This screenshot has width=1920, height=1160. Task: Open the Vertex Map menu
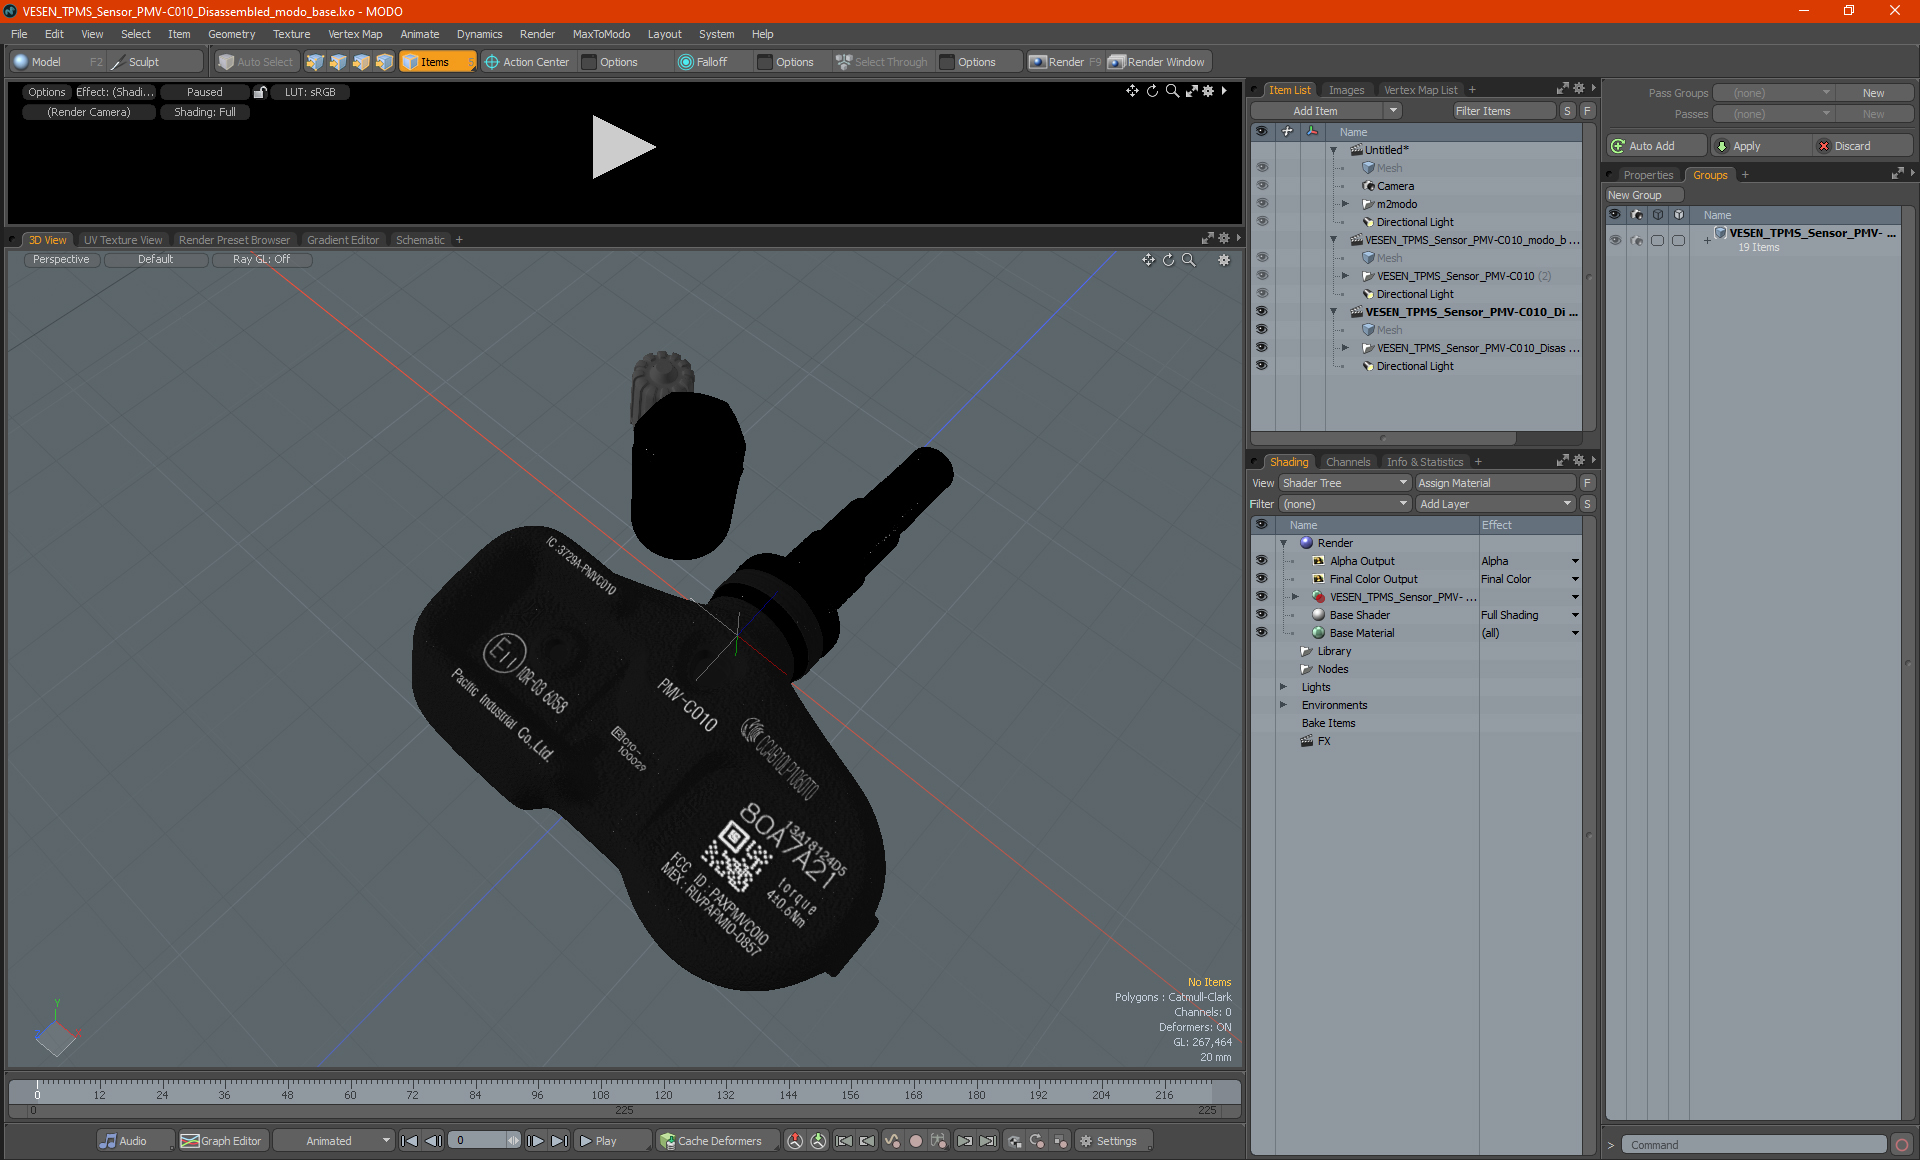[355, 34]
